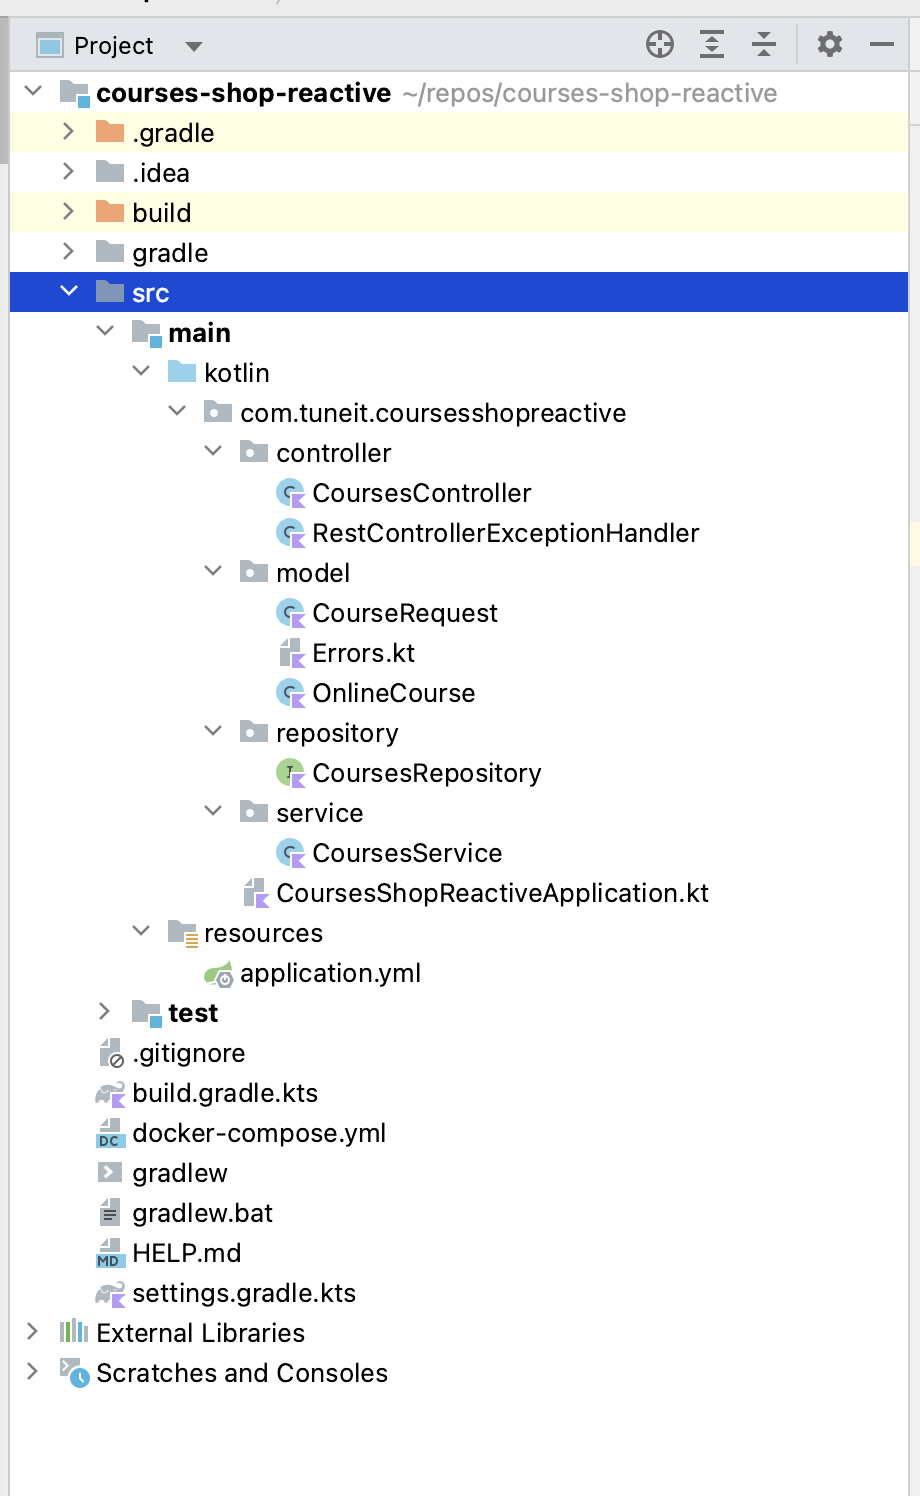Screen dimensions: 920x1496
Task: Hide the Project tool window
Action: click(881, 45)
